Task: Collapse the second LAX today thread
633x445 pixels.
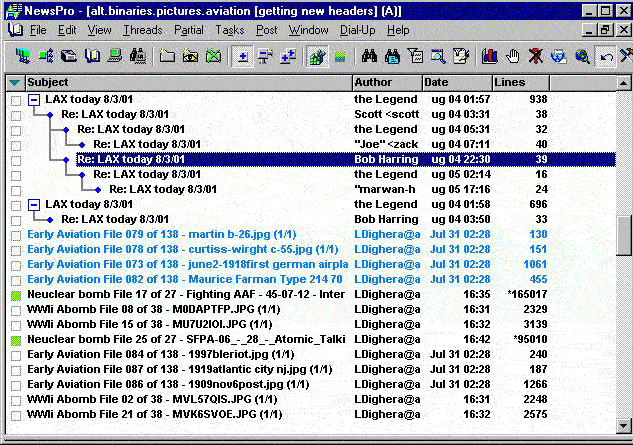Action: click(33, 205)
